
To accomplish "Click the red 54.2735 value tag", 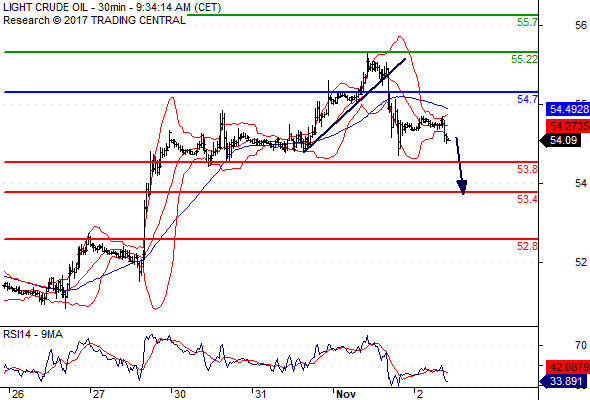I will click(x=568, y=126).
